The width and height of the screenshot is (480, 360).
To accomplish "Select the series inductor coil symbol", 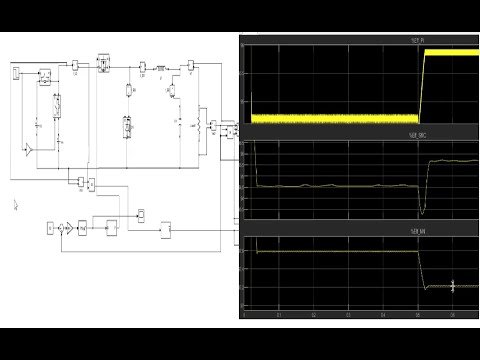I will point(161,69).
